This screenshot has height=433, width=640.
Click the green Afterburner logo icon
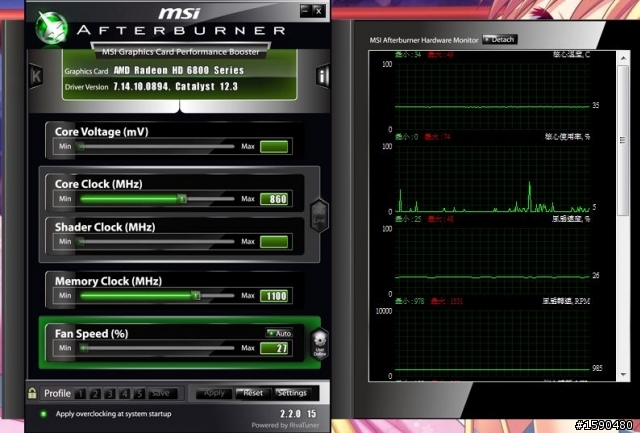pyautogui.click(x=51, y=27)
